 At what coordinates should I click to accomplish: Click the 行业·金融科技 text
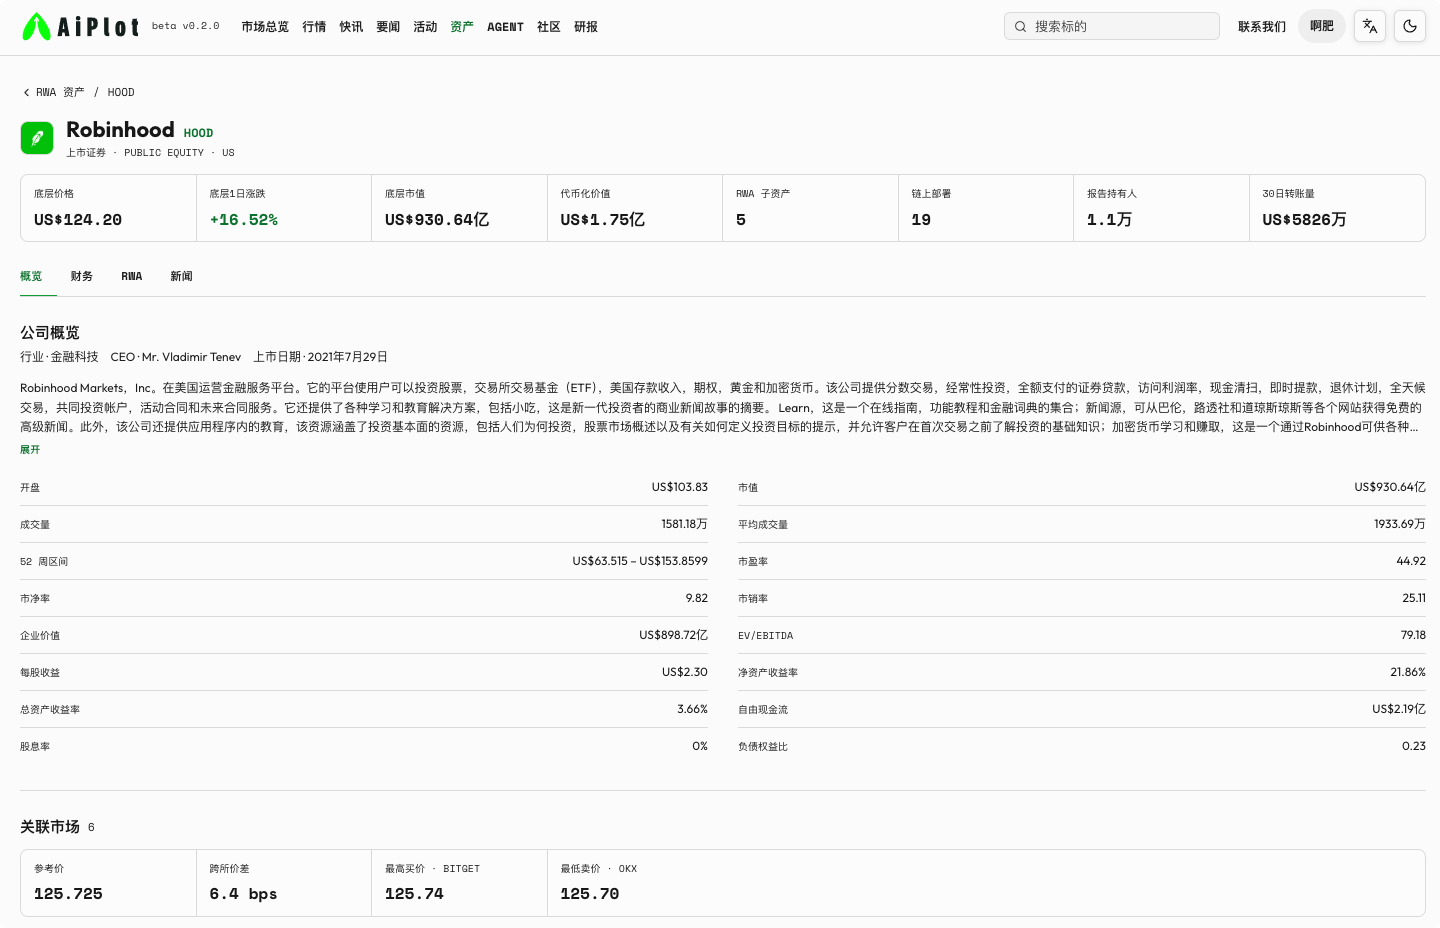[x=59, y=357]
